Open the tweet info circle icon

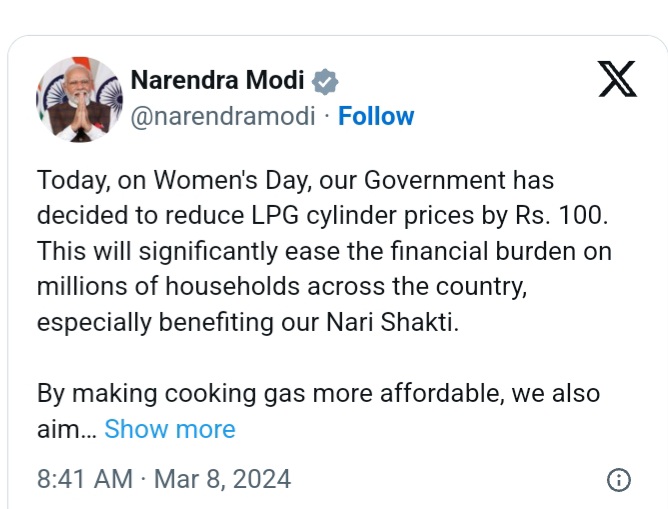click(619, 479)
